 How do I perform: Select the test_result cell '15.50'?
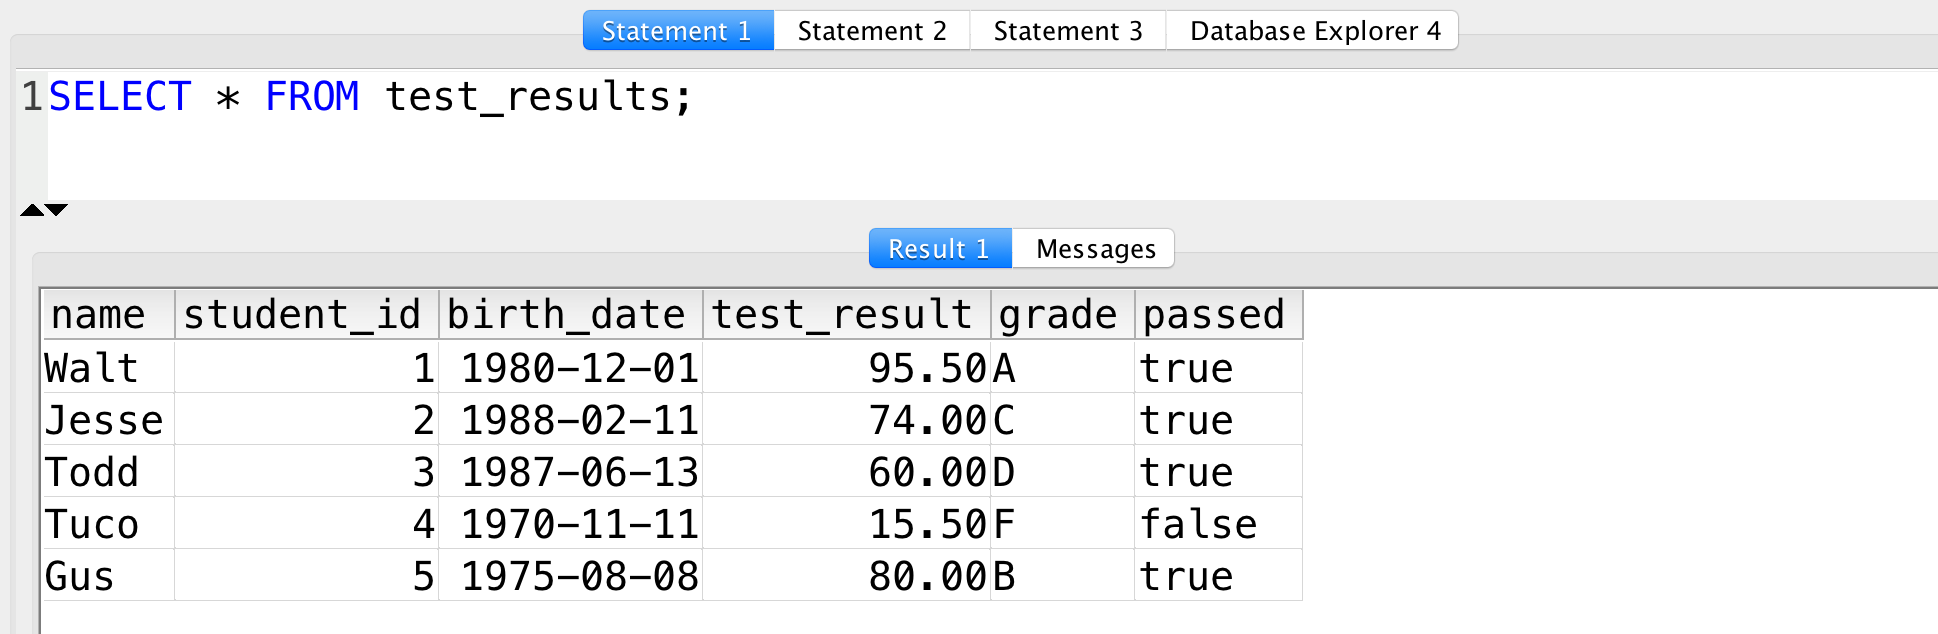(x=847, y=523)
